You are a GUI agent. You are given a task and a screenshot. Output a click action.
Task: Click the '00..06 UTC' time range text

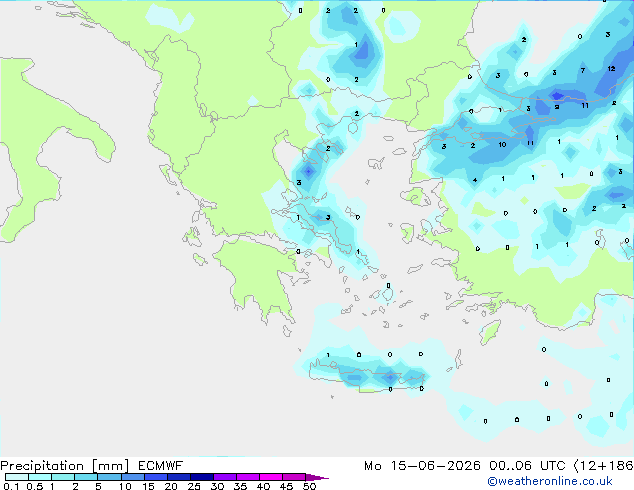(x=527, y=466)
